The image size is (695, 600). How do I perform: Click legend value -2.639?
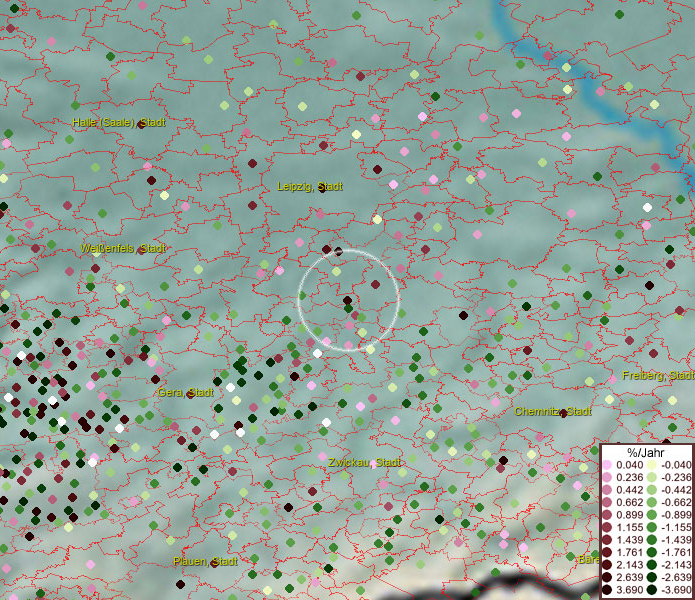676,577
